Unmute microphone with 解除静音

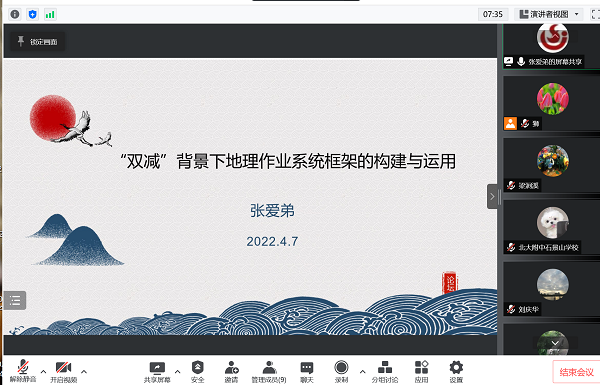[x=23, y=371]
